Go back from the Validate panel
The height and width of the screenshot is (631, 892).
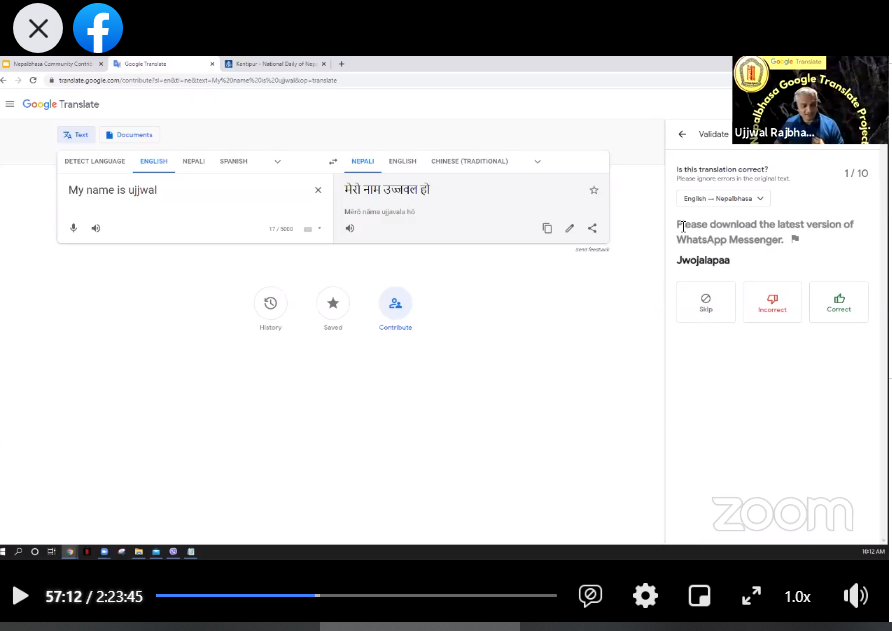coord(682,134)
